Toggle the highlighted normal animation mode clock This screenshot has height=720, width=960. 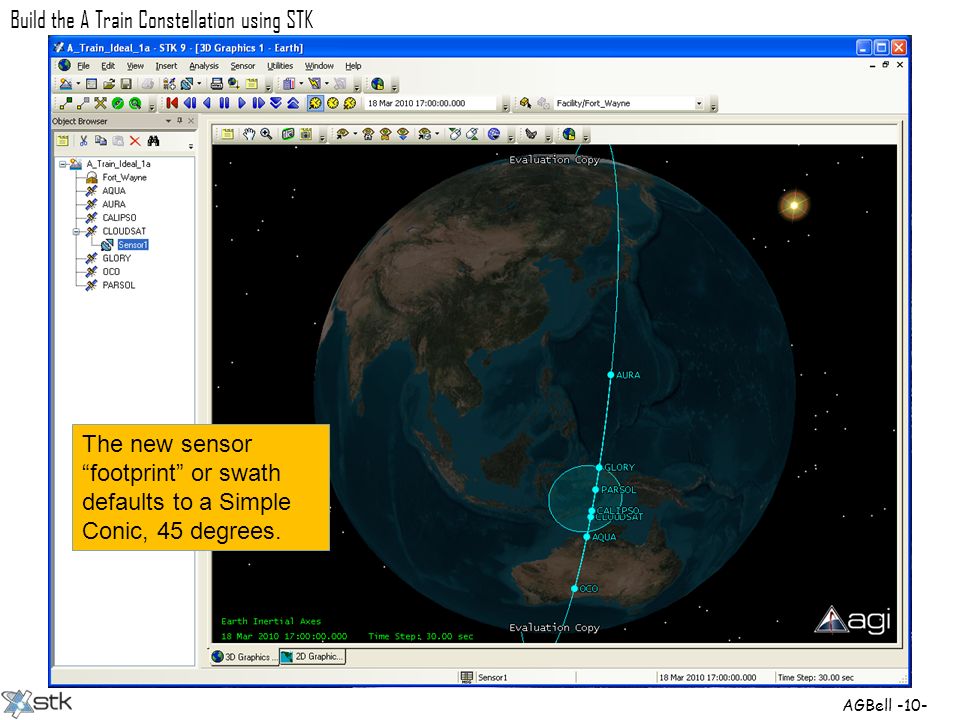(x=315, y=103)
